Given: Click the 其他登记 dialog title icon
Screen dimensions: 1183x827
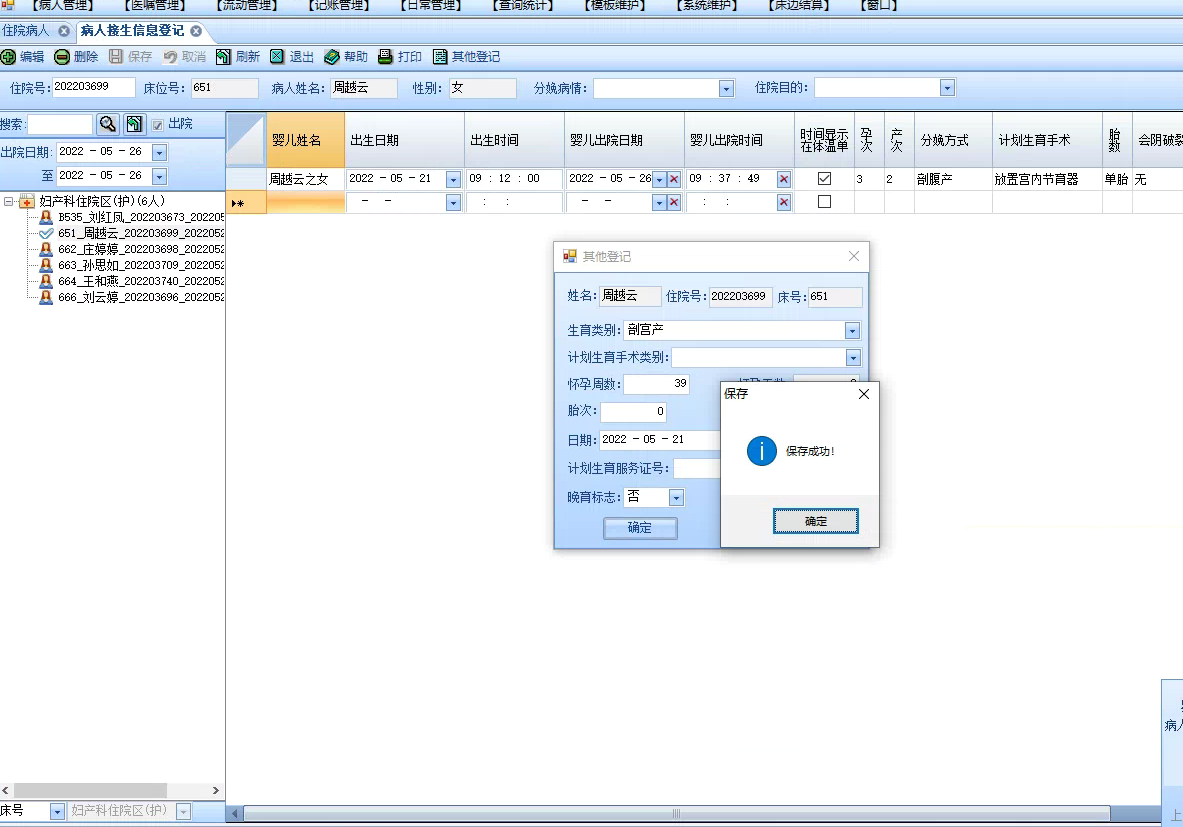Looking at the screenshot, I should click(570, 257).
